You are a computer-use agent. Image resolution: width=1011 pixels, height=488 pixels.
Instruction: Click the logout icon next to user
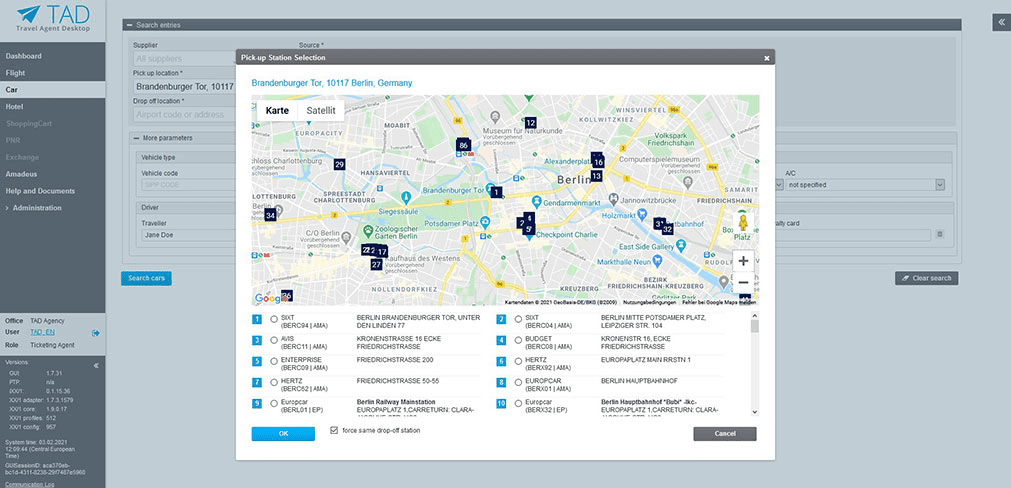(x=96, y=332)
